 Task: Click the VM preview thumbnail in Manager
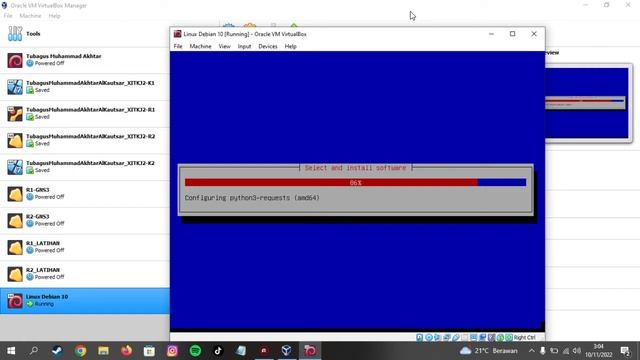587,103
